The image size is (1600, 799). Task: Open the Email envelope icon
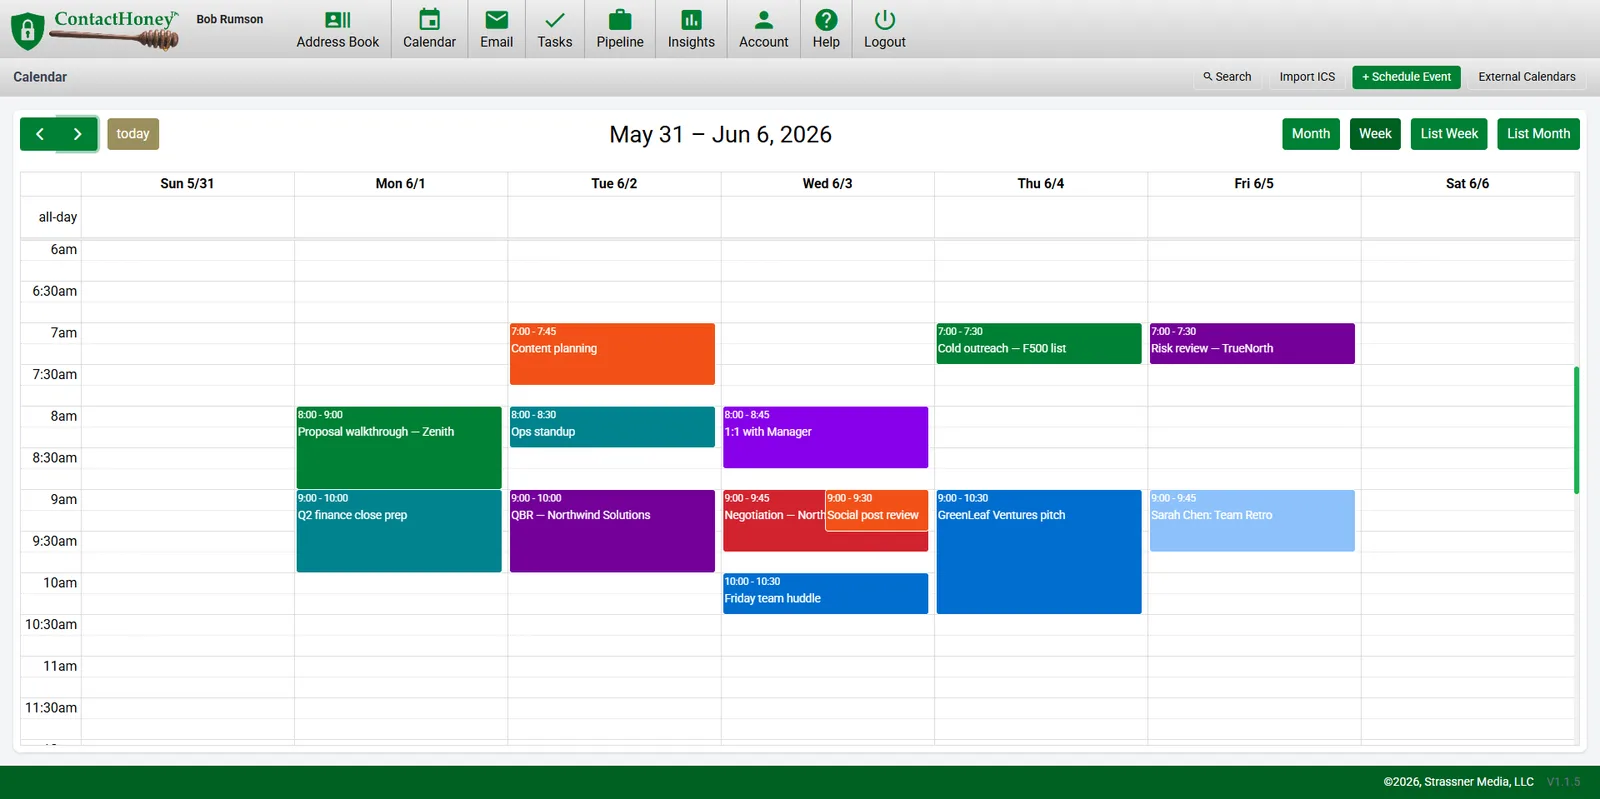[x=496, y=20]
